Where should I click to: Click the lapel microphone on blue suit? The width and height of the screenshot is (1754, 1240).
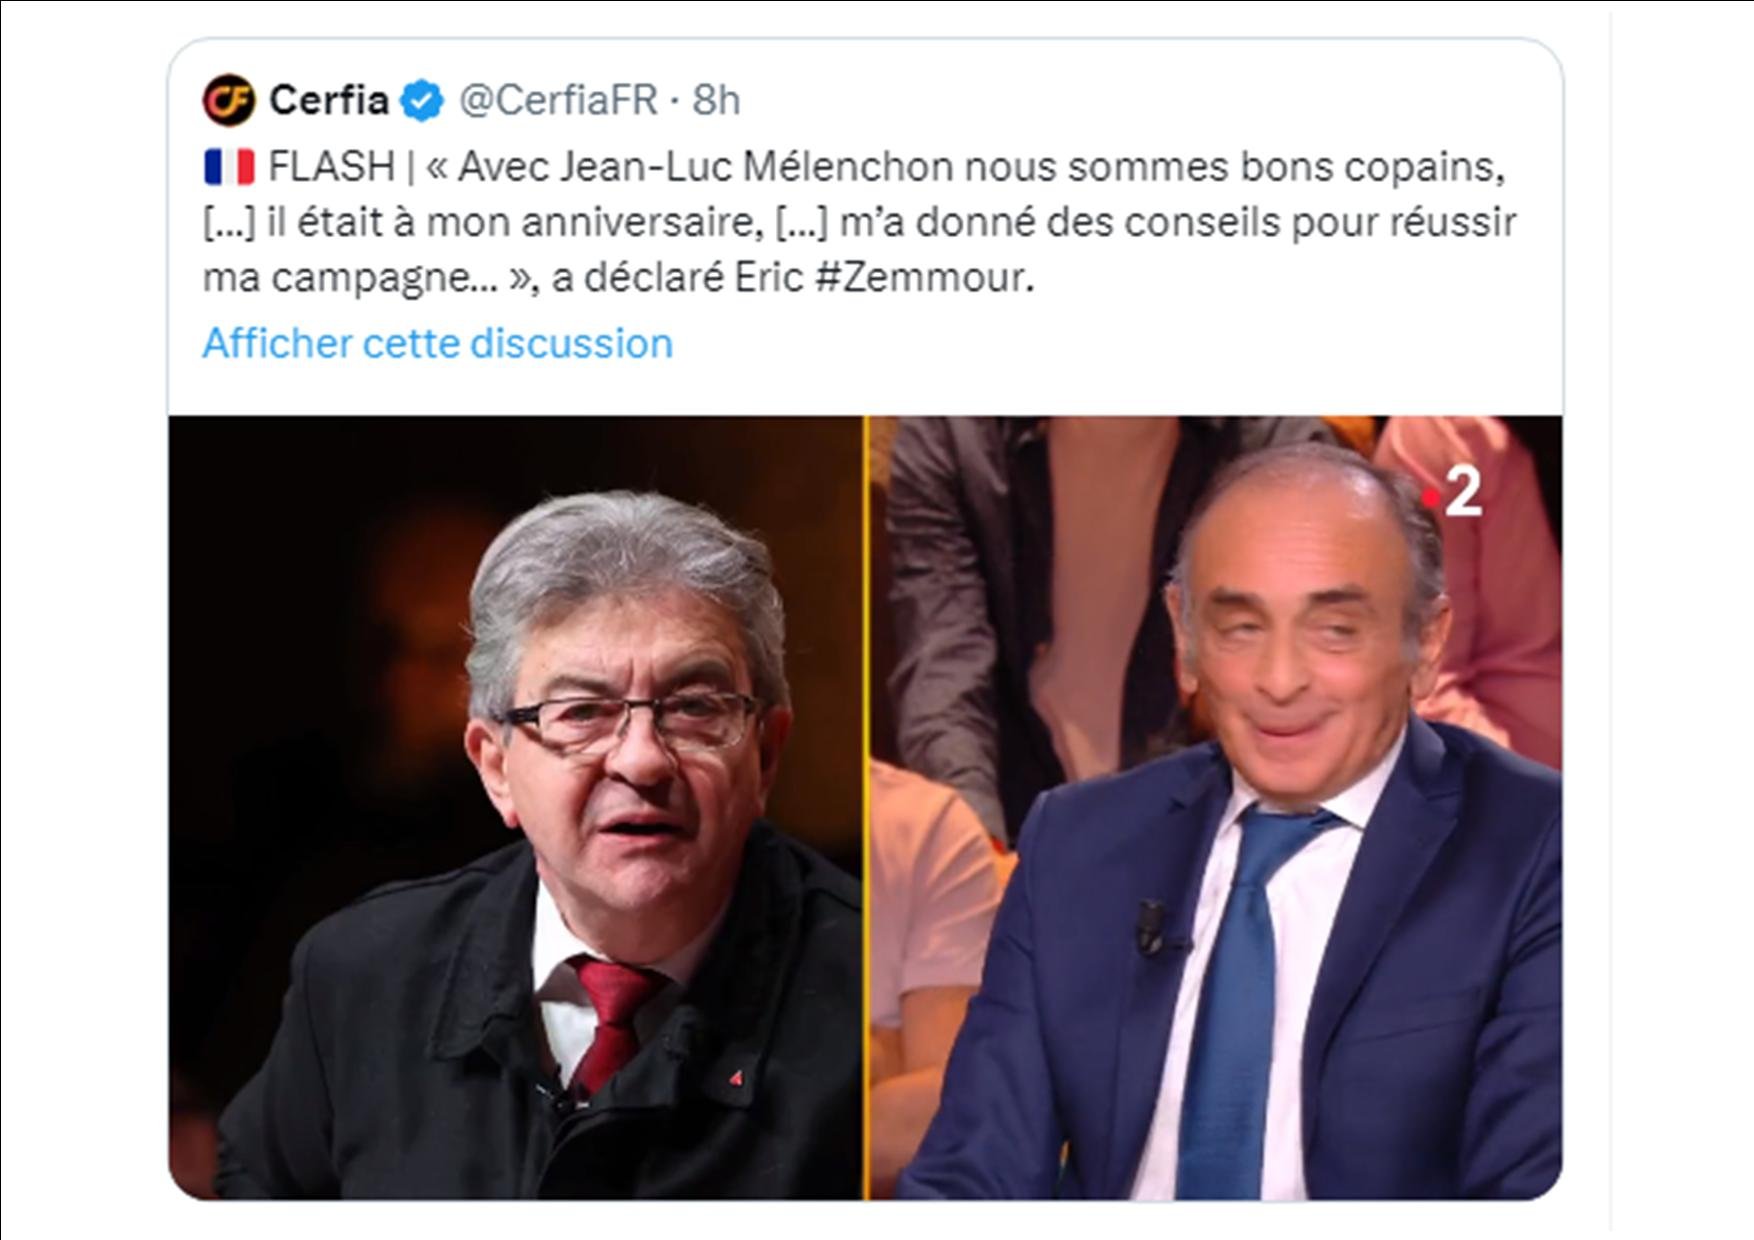point(1153,925)
